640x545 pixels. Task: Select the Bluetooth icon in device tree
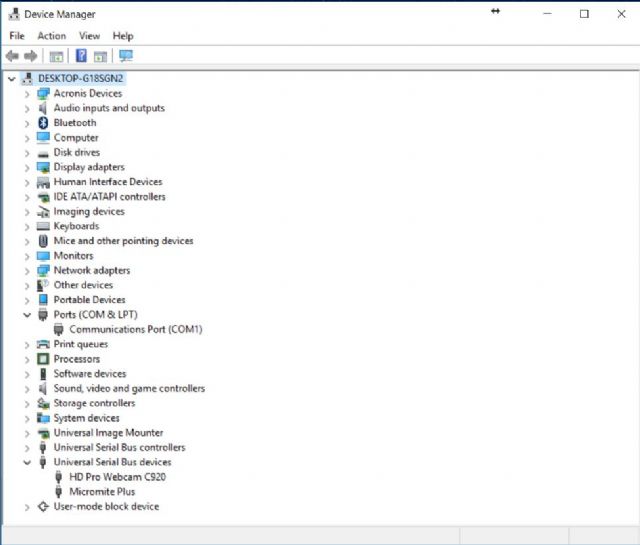click(43, 123)
